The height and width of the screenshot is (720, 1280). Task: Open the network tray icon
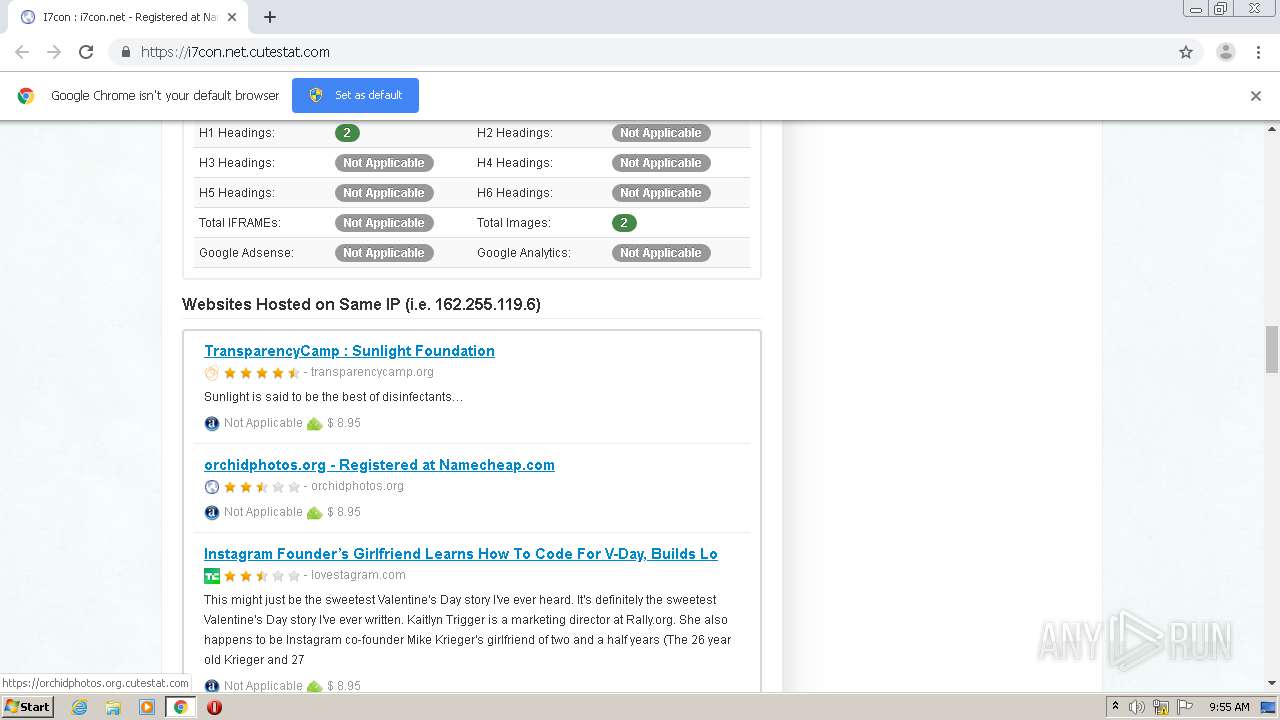coord(1161,707)
